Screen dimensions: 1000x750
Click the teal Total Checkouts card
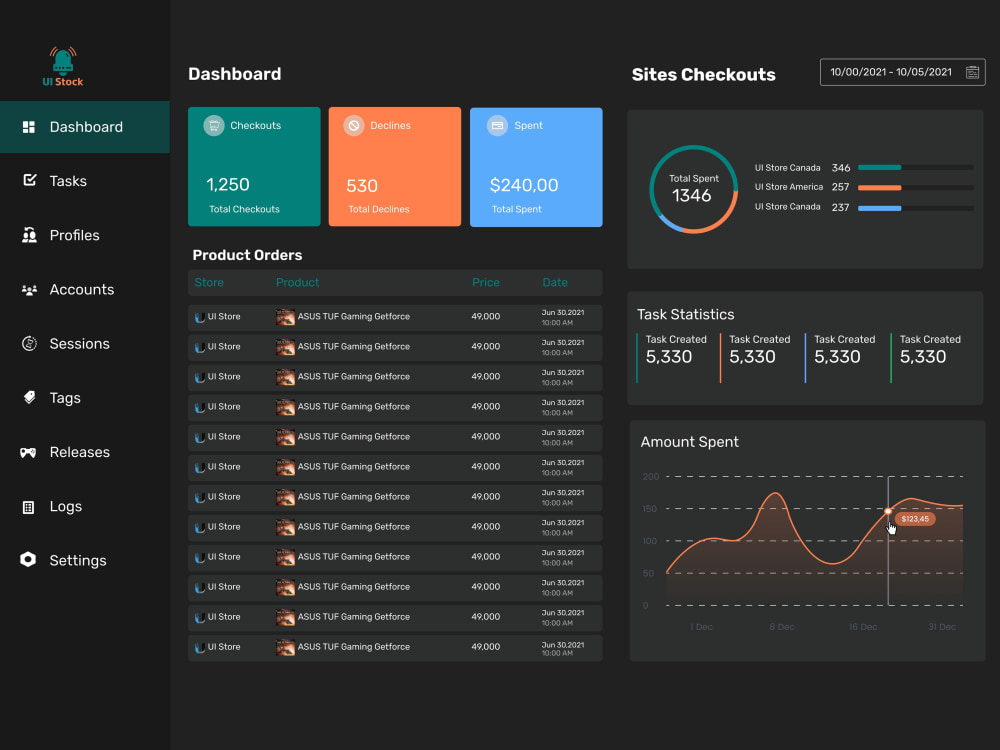coord(254,166)
